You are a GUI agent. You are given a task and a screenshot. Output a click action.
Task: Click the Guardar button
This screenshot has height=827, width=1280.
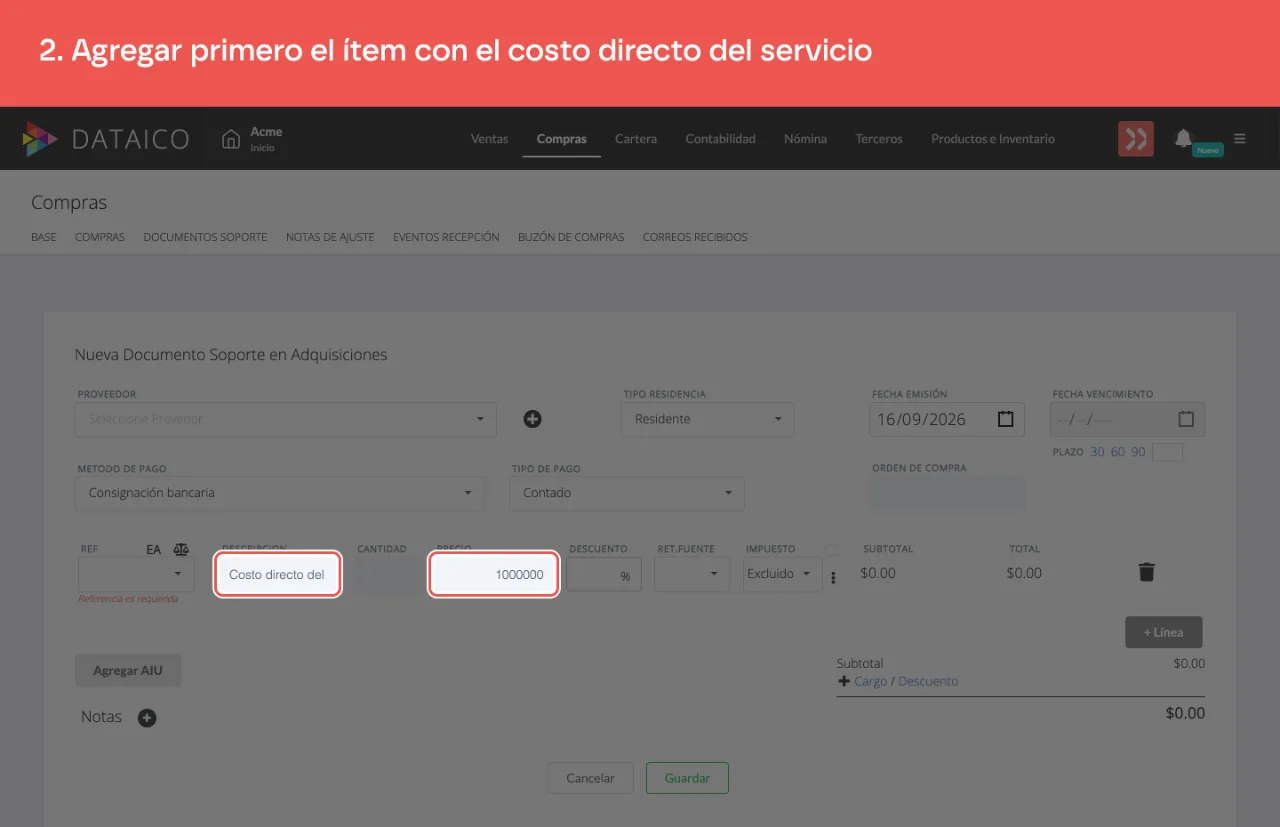click(x=687, y=778)
